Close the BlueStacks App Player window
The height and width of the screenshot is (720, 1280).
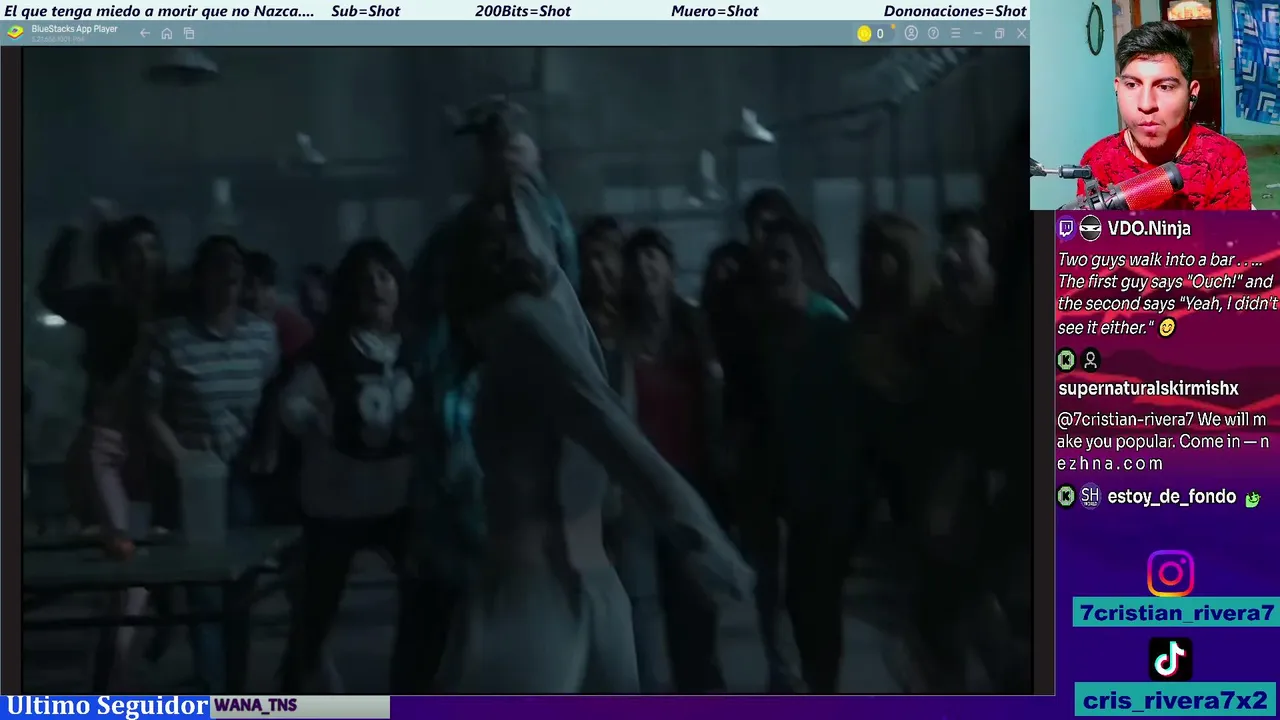(1021, 33)
